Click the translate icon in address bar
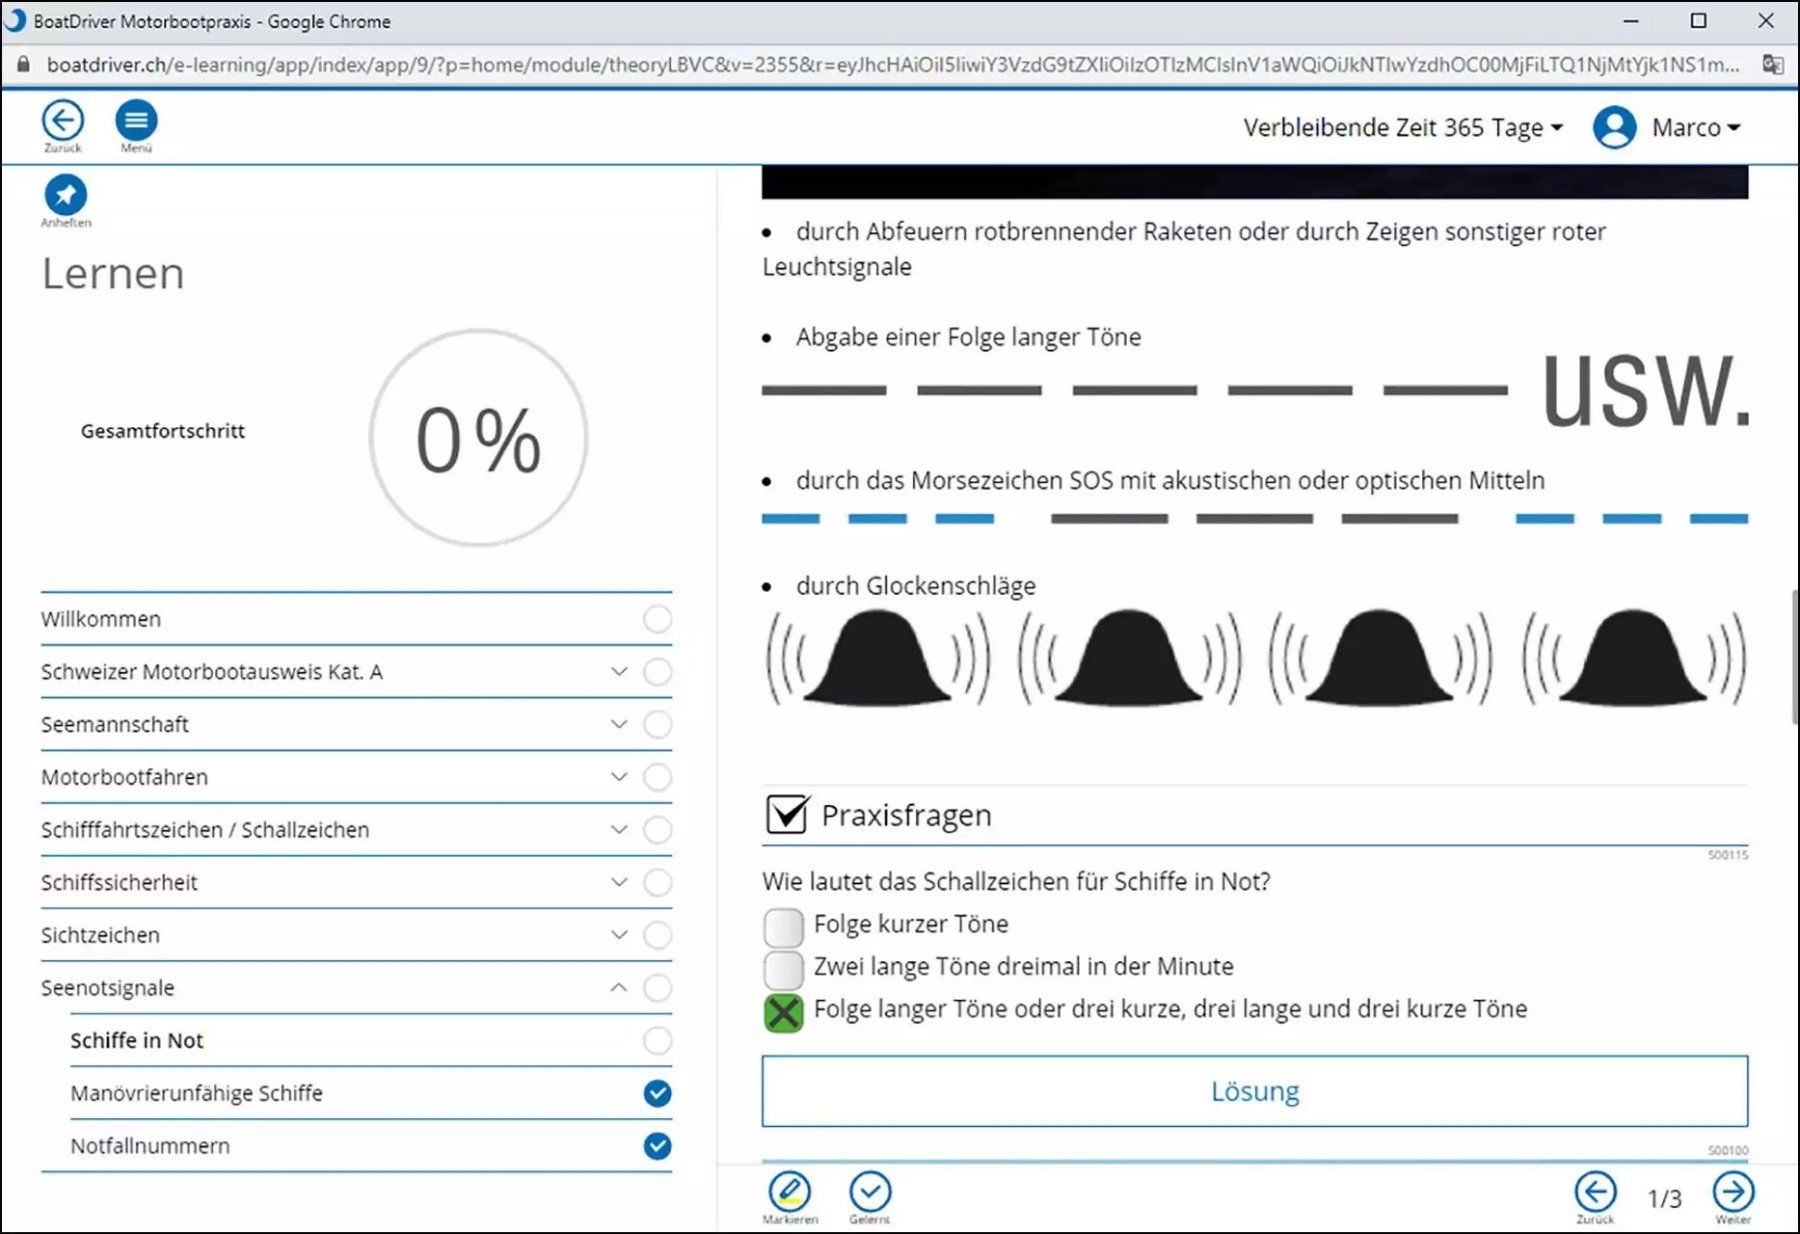This screenshot has height=1234, width=1800. click(x=1772, y=65)
